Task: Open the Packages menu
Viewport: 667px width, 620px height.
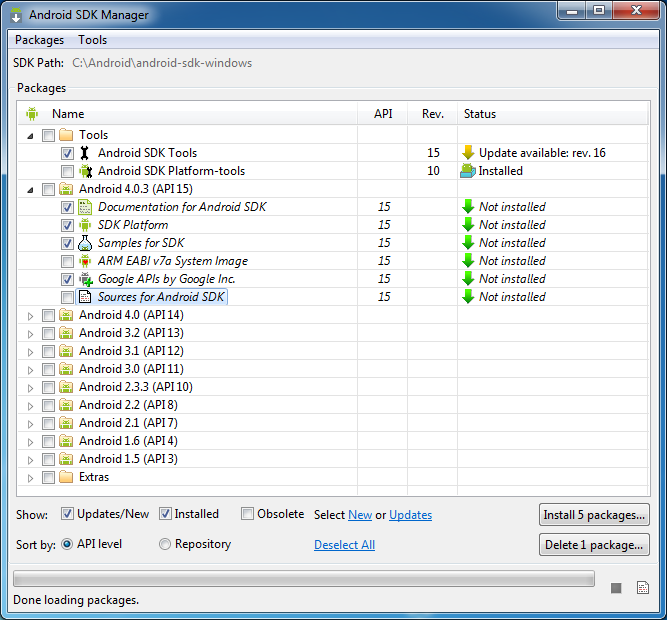Action: 40,40
